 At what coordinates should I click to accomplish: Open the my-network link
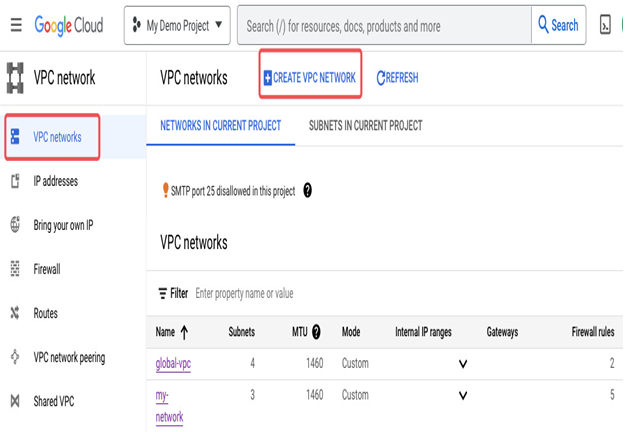[x=169, y=406]
